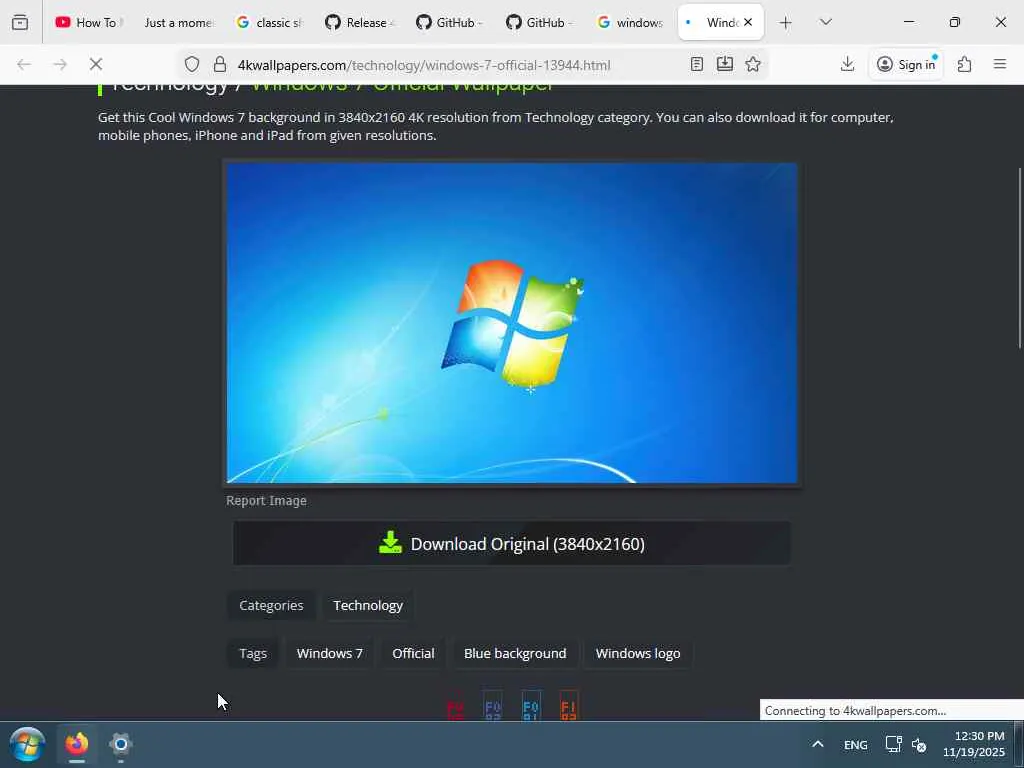Open the Technology category link
The height and width of the screenshot is (768, 1024).
tap(368, 605)
